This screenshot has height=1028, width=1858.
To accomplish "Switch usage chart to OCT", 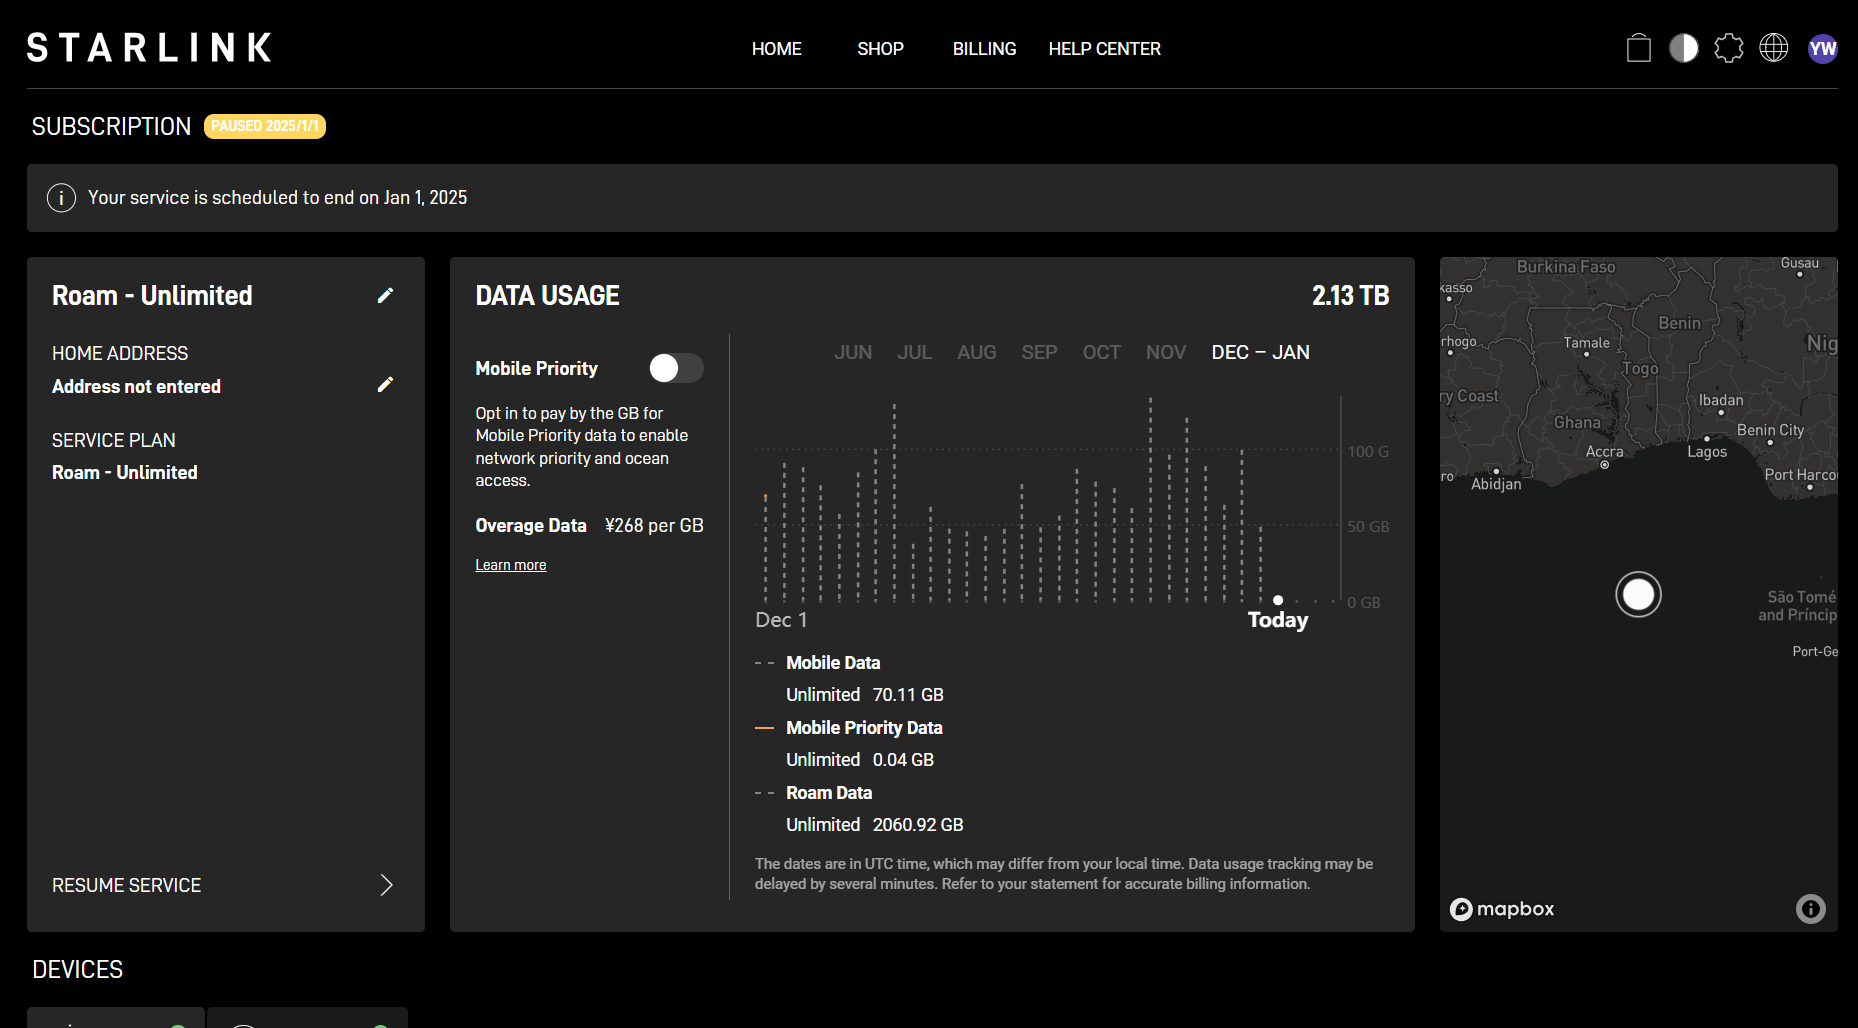I will pyautogui.click(x=1101, y=352).
